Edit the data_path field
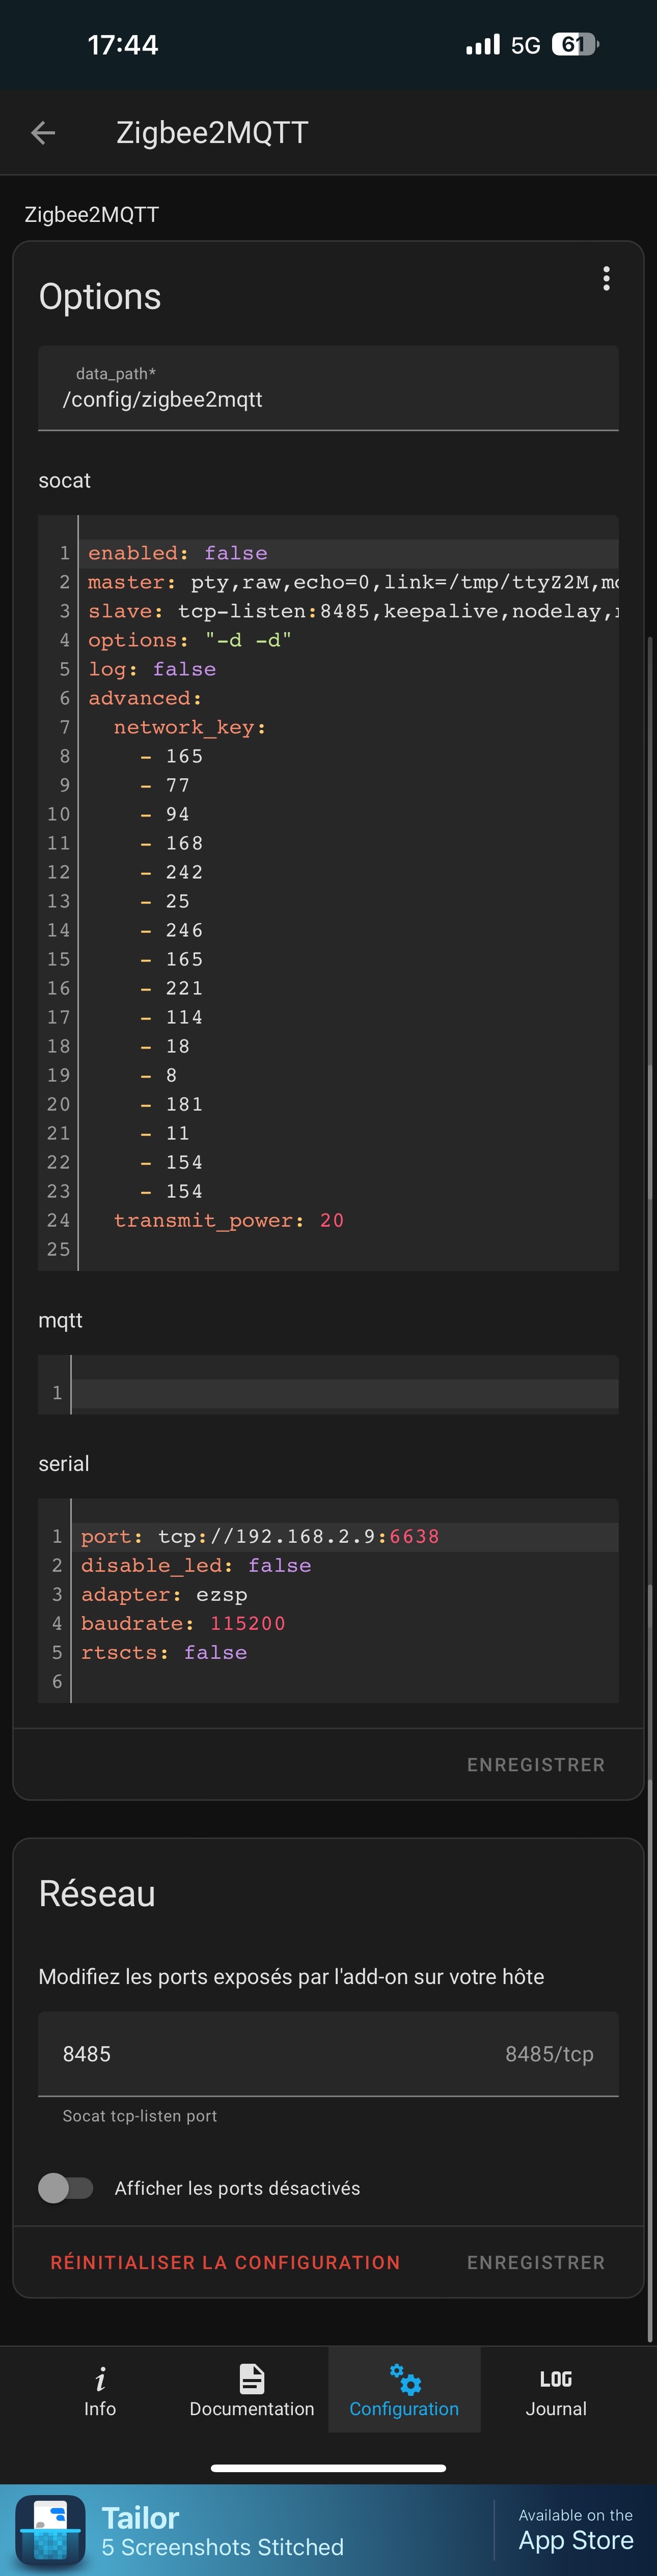Image resolution: width=657 pixels, height=2576 pixels. point(328,389)
